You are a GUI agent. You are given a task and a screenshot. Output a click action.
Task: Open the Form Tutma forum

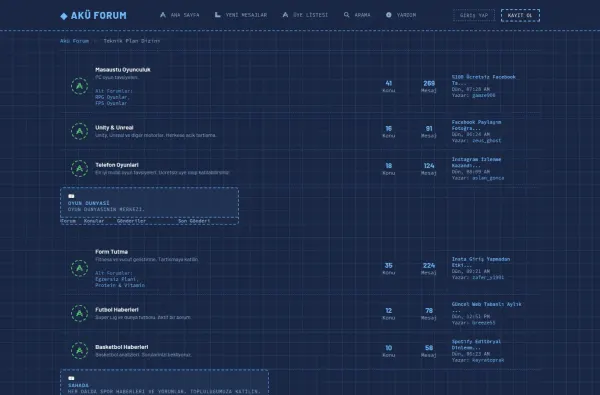click(111, 252)
